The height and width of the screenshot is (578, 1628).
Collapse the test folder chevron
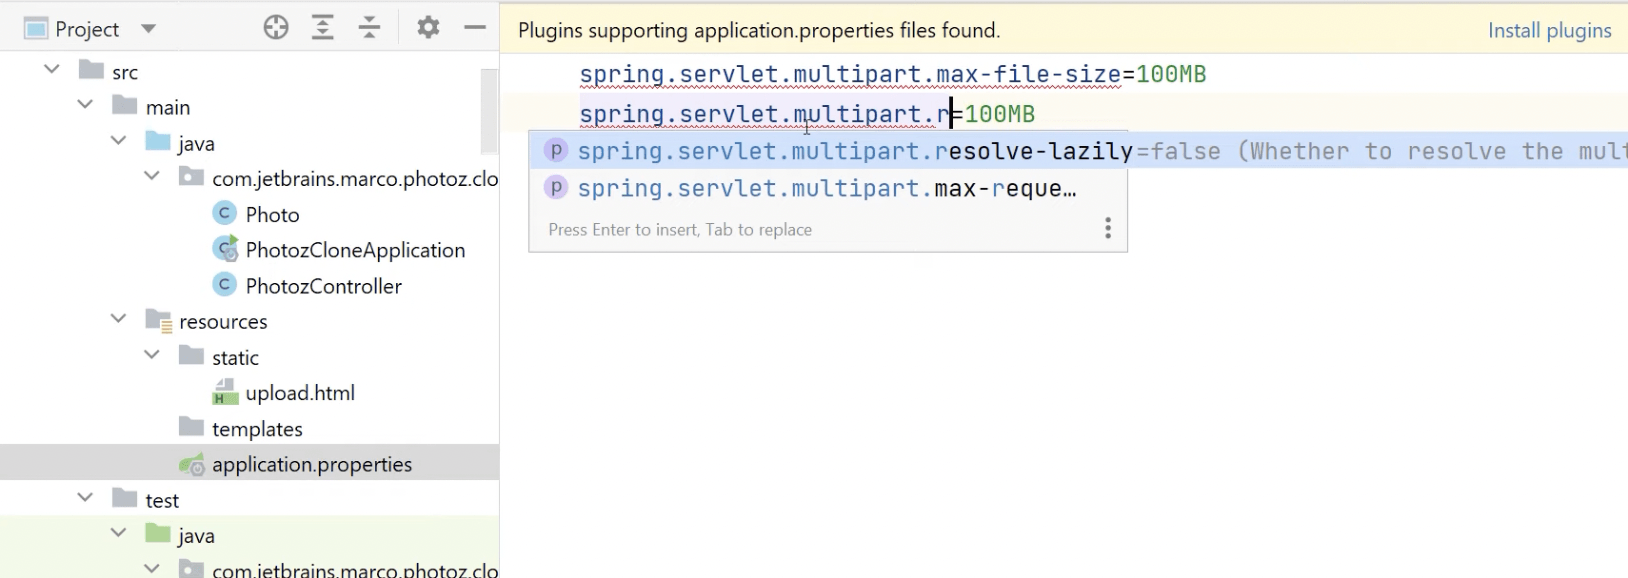click(x=85, y=499)
